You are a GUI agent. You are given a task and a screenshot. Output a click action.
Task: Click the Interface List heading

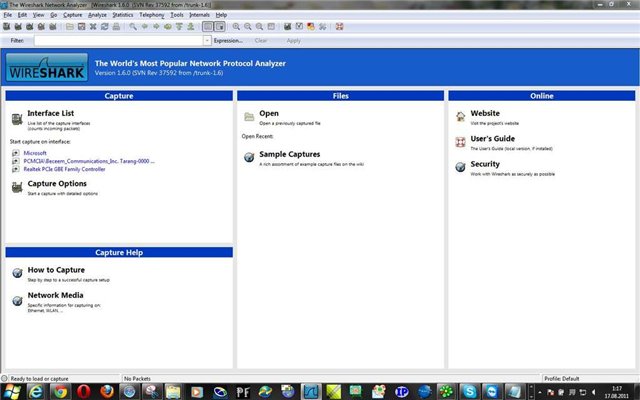pos(51,113)
